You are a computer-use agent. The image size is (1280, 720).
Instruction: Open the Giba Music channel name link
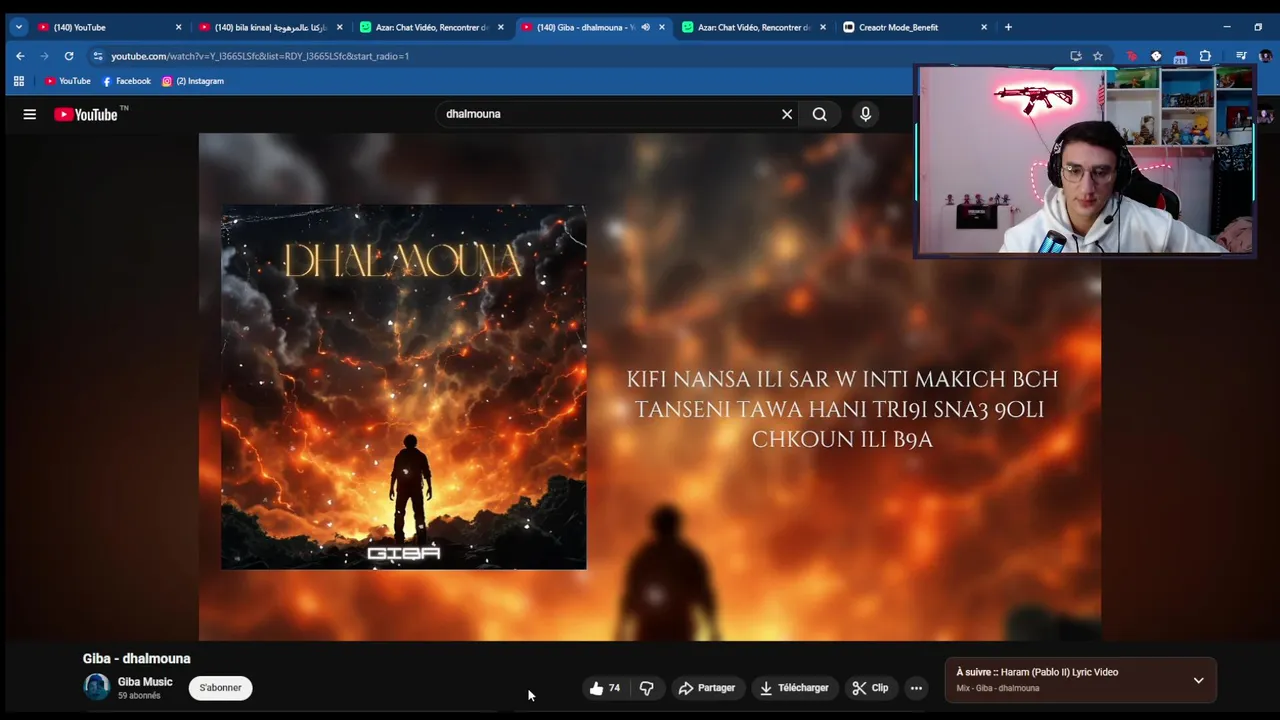point(145,682)
